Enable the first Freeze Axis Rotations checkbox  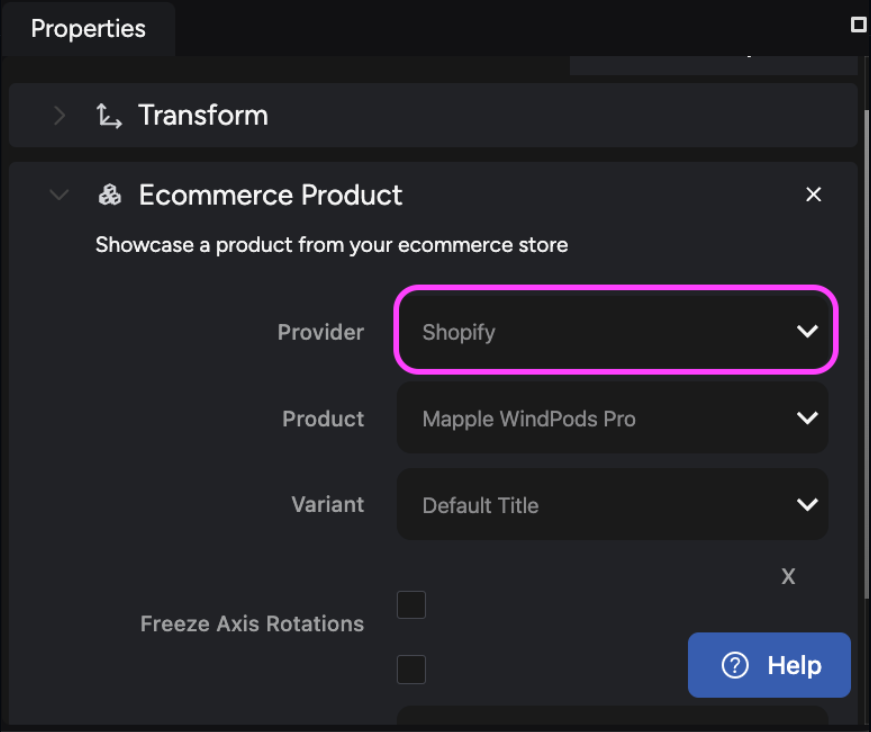[x=411, y=605]
